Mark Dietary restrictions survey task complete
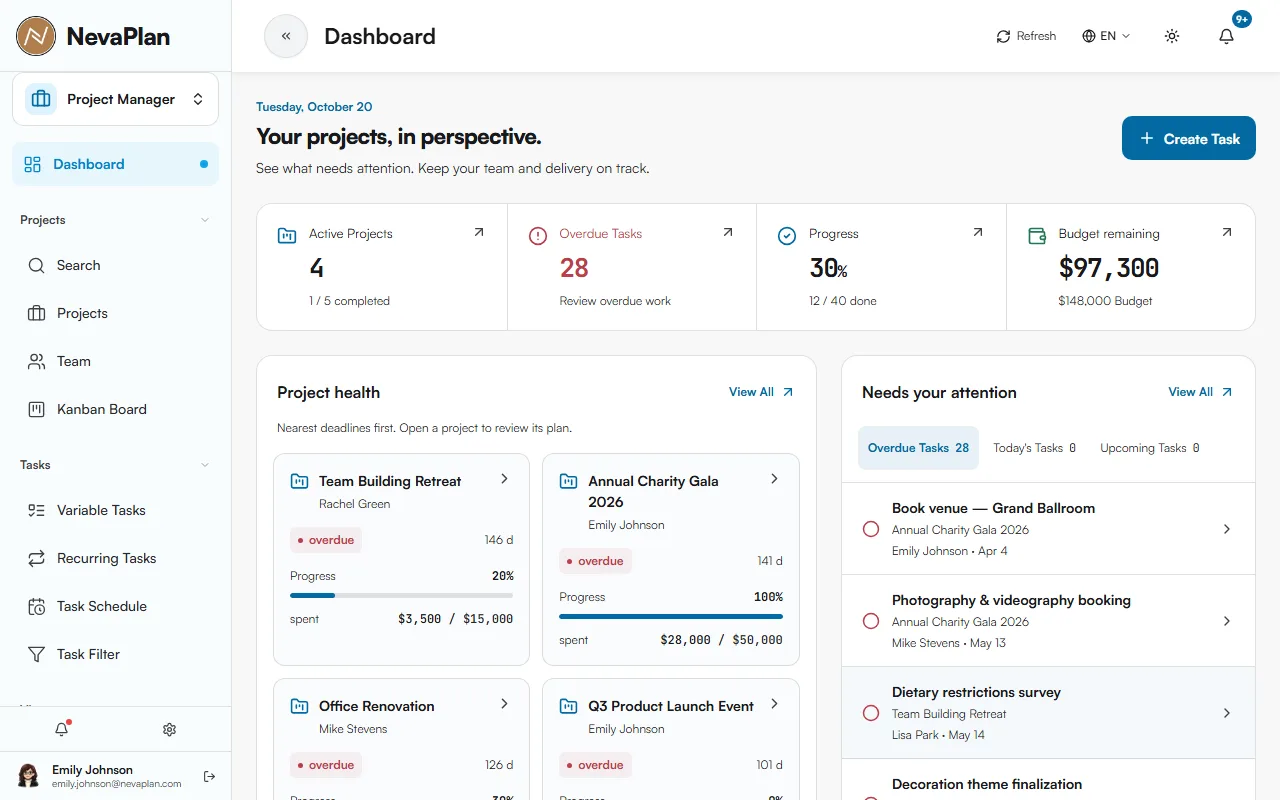1280x800 pixels. [x=871, y=713]
